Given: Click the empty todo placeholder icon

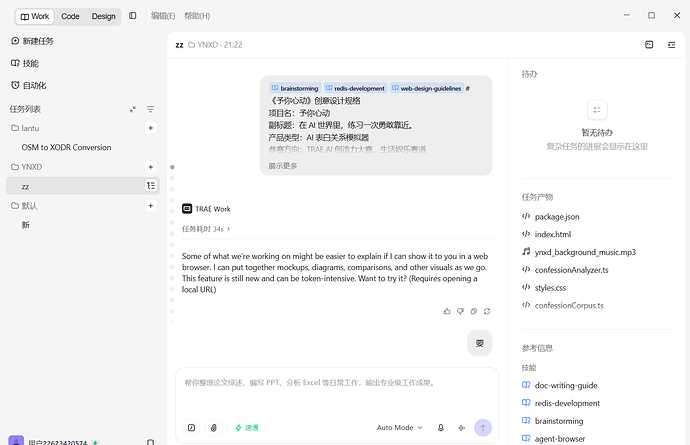Looking at the screenshot, I should (x=597, y=110).
